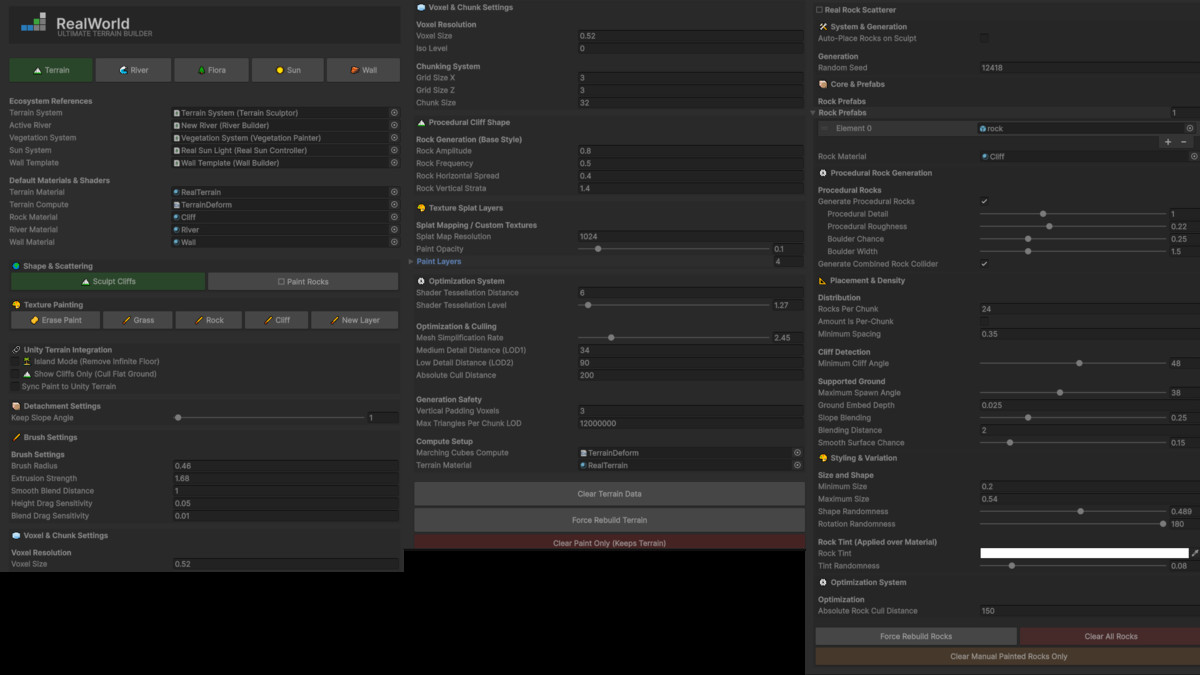Open object picker for Terrain Compute field

click(394, 204)
